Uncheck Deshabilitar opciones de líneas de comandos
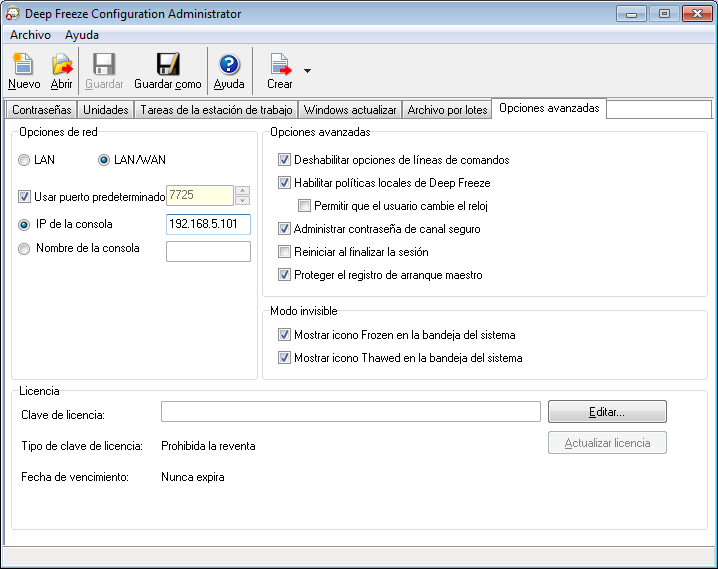Screen dimensions: 718x569 284,160
